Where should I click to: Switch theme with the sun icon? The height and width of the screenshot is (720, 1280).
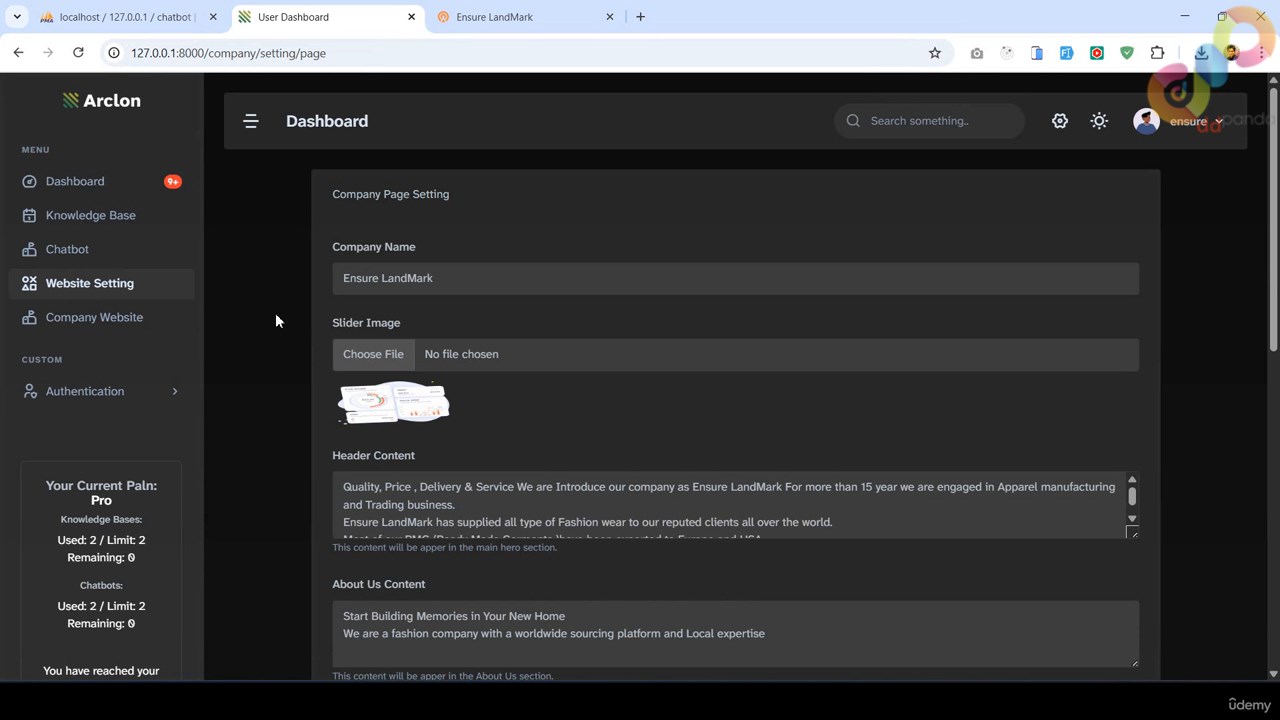[1099, 121]
